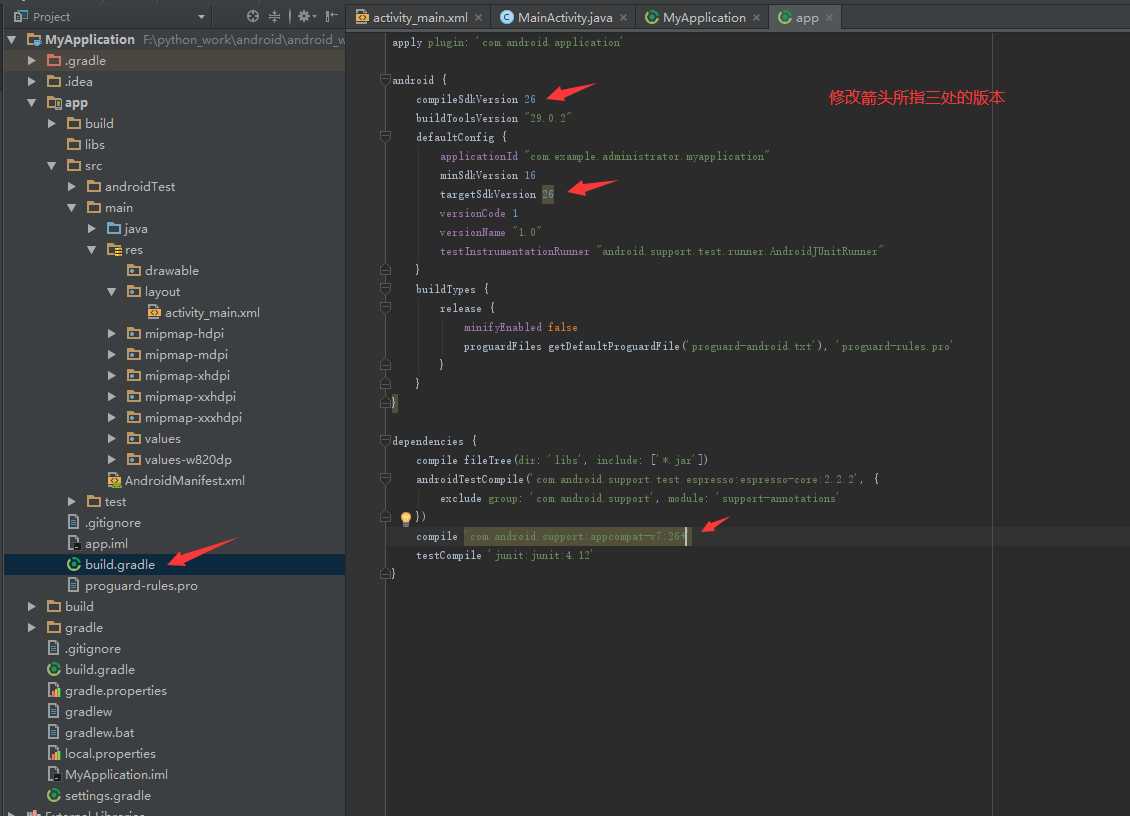This screenshot has height=816, width=1130.
Task: Collapse the dependencies block fold marker
Action: (x=386, y=440)
